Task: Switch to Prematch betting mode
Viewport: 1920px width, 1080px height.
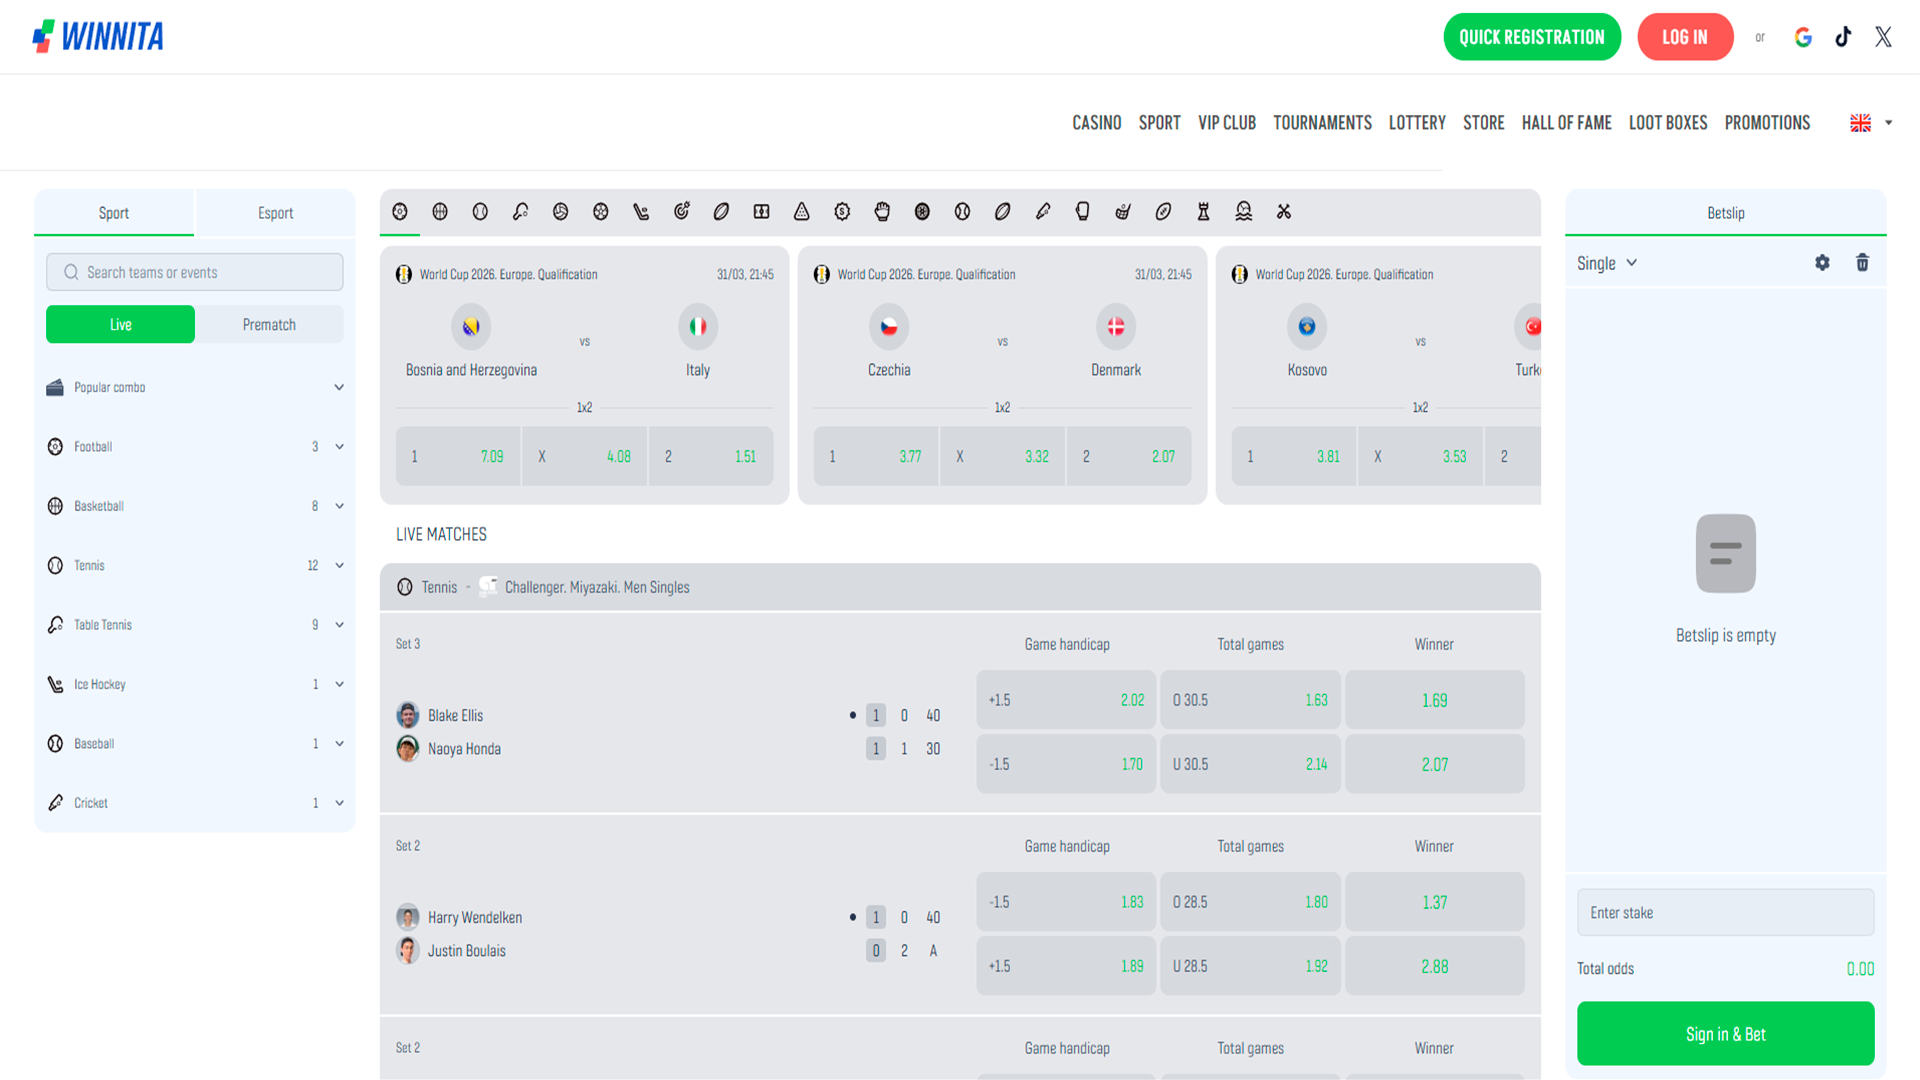Action: (268, 324)
